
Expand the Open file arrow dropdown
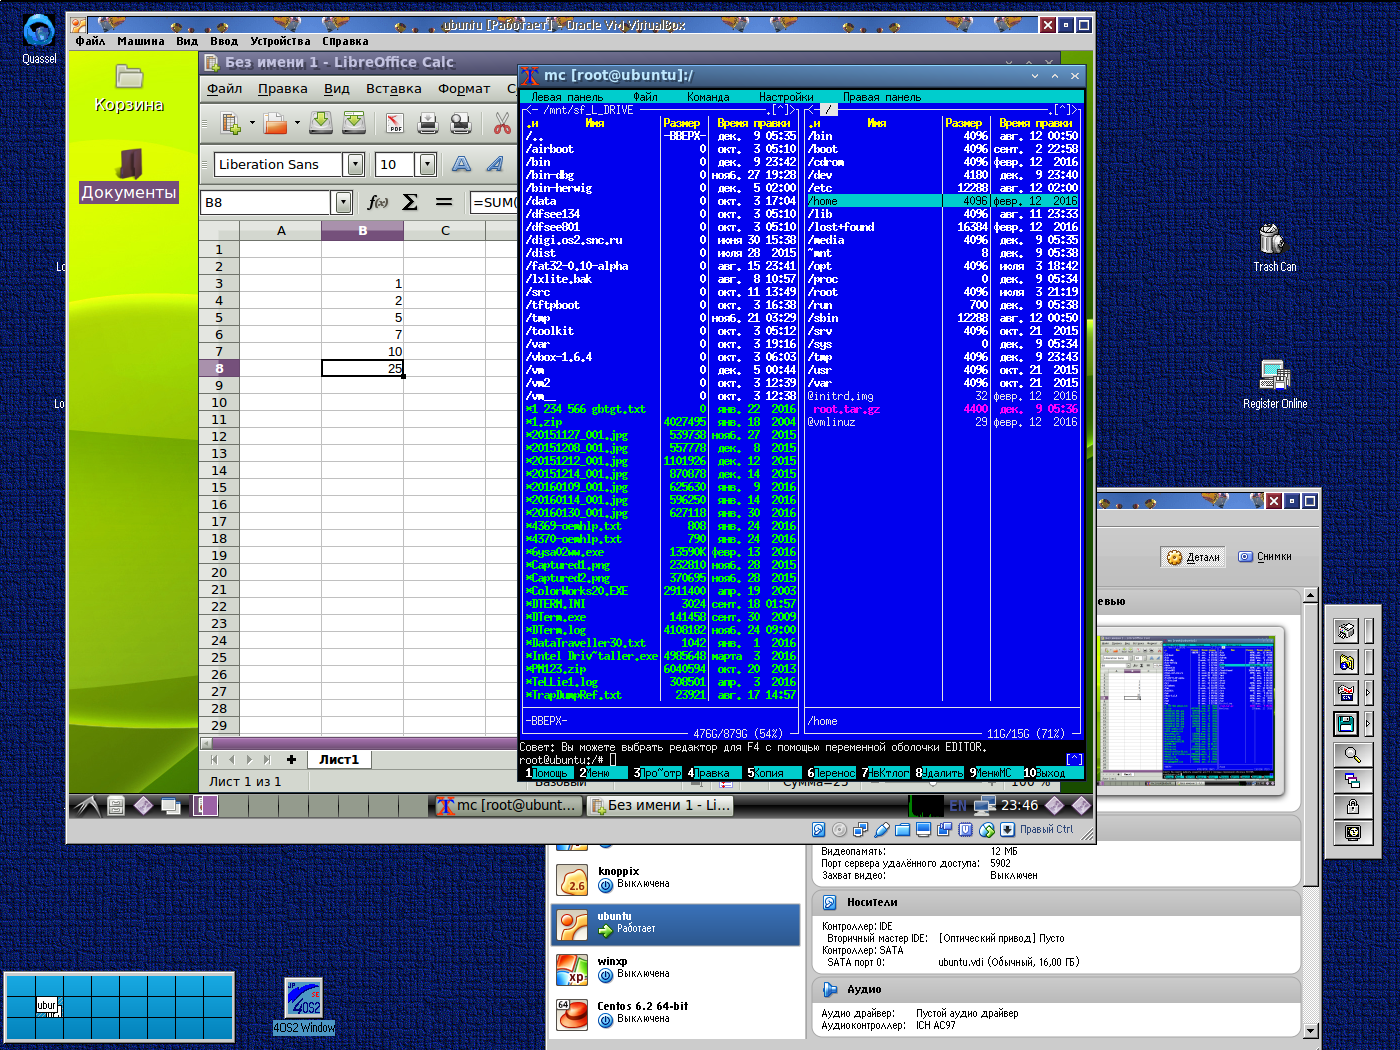click(x=296, y=123)
